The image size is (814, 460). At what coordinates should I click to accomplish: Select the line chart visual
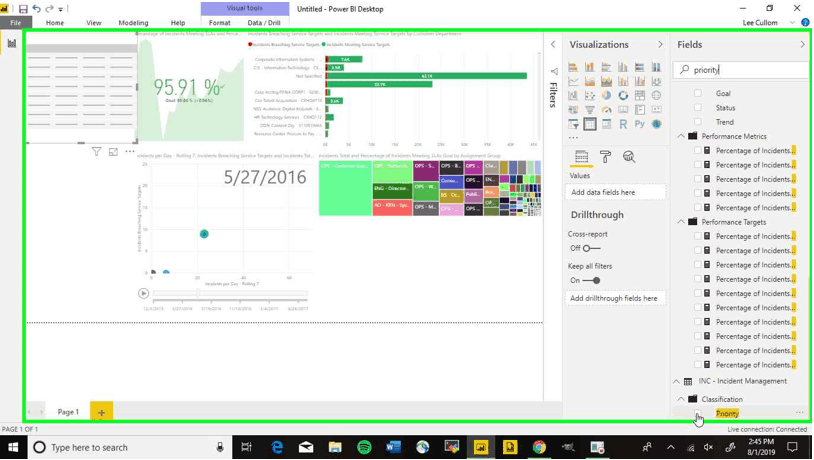click(573, 81)
